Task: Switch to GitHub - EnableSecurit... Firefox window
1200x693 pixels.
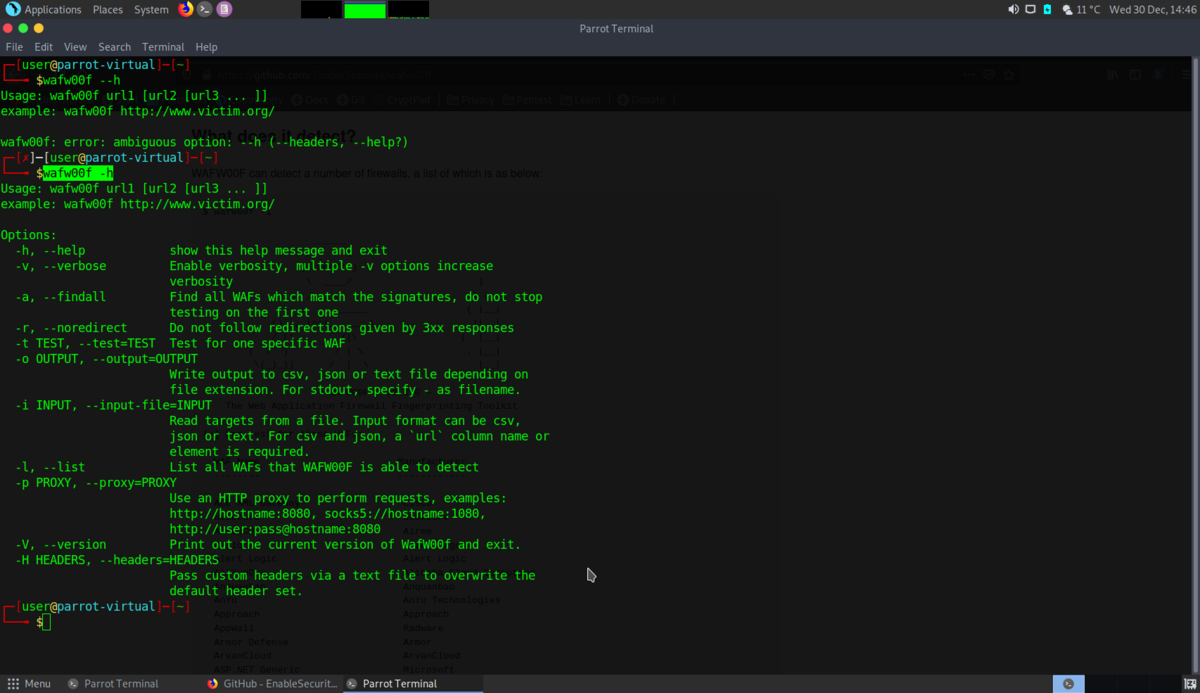Action: [272, 684]
